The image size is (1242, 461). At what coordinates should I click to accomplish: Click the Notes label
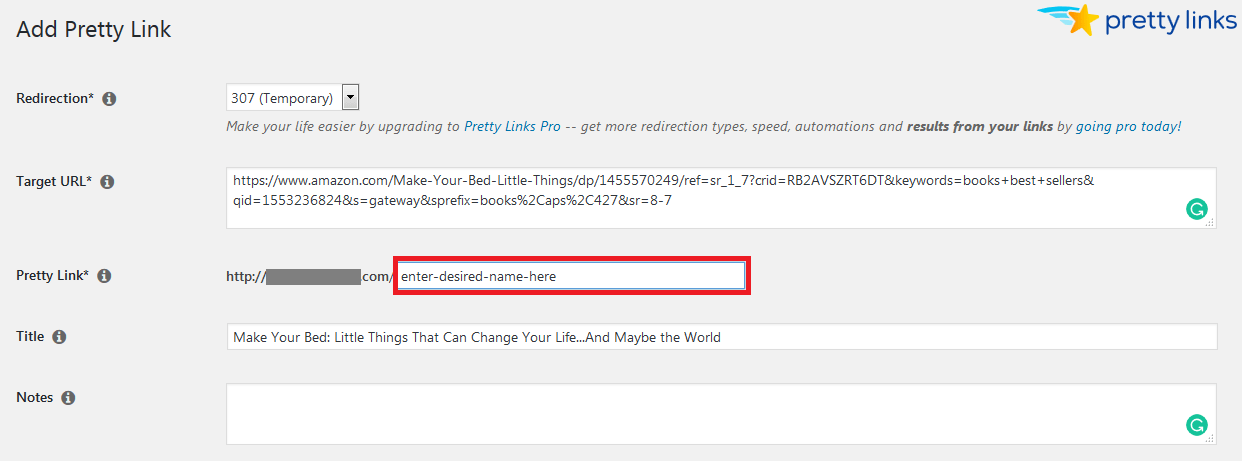(35, 398)
